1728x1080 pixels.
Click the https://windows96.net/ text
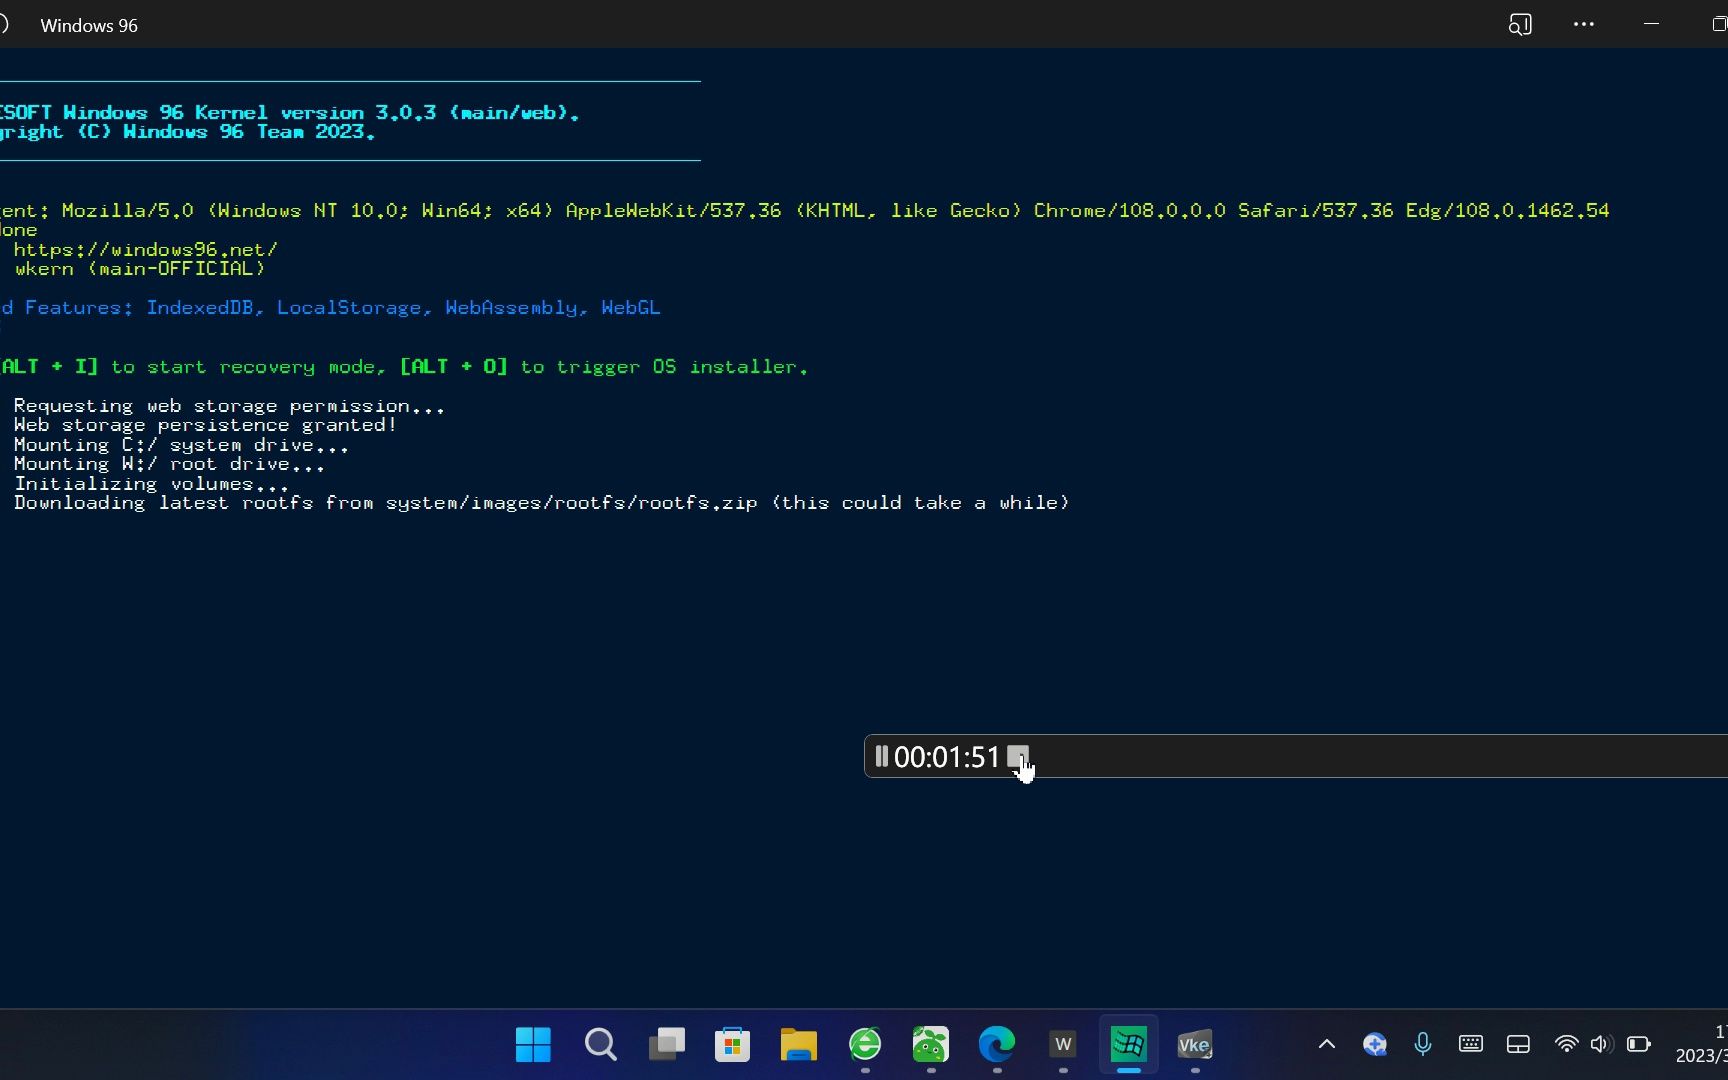point(145,249)
